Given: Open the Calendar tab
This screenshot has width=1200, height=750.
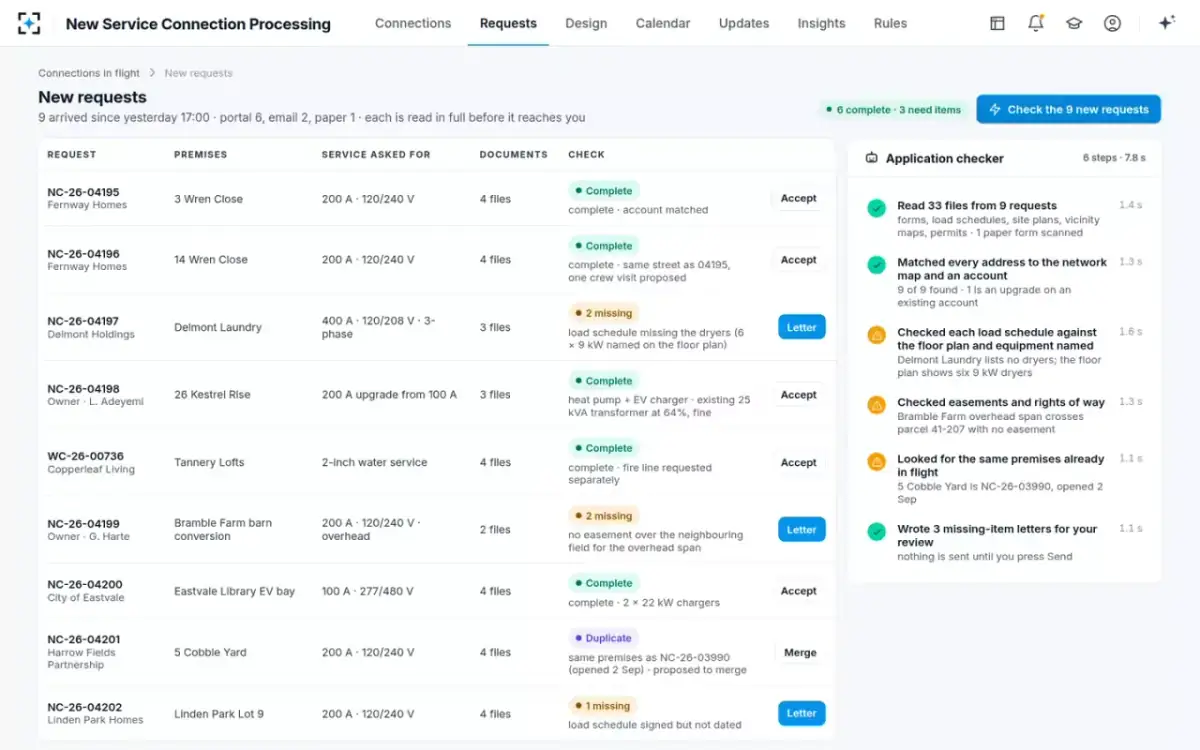Looking at the screenshot, I should (663, 23).
